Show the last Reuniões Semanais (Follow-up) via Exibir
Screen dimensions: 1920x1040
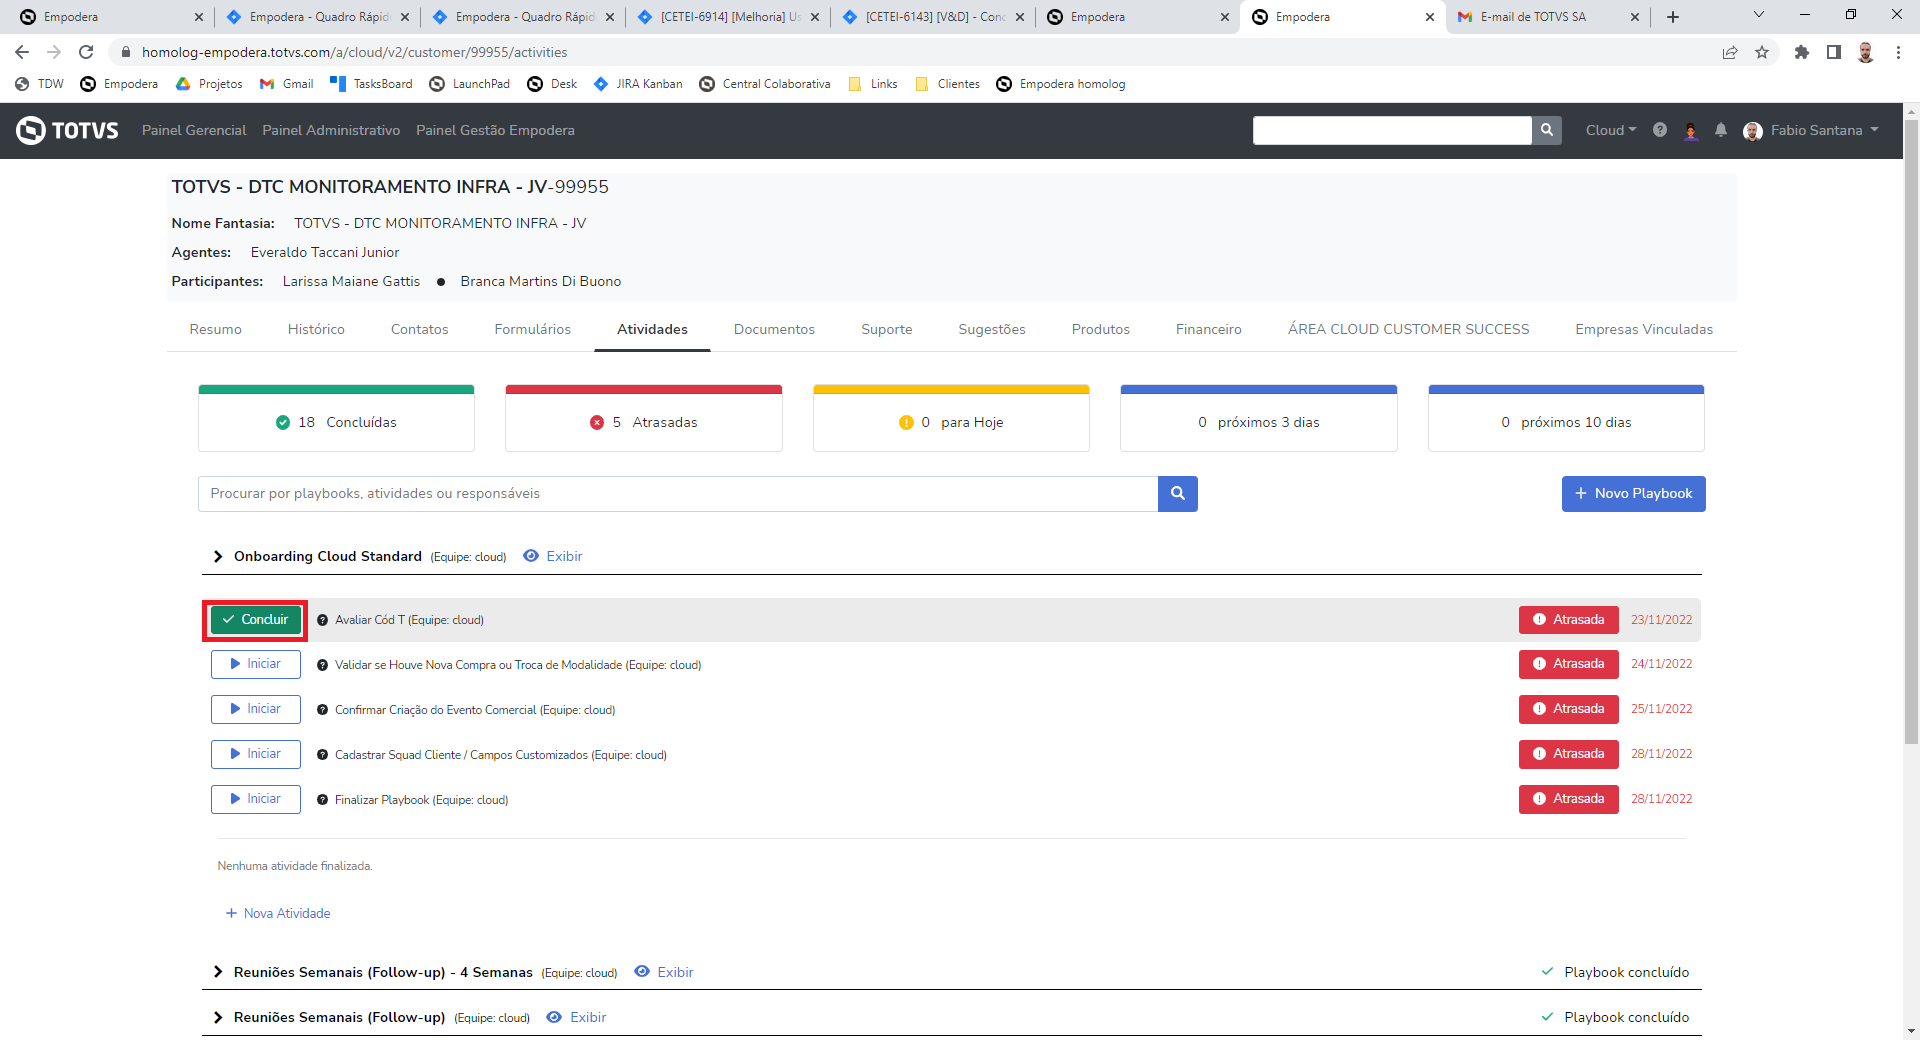tap(577, 1017)
